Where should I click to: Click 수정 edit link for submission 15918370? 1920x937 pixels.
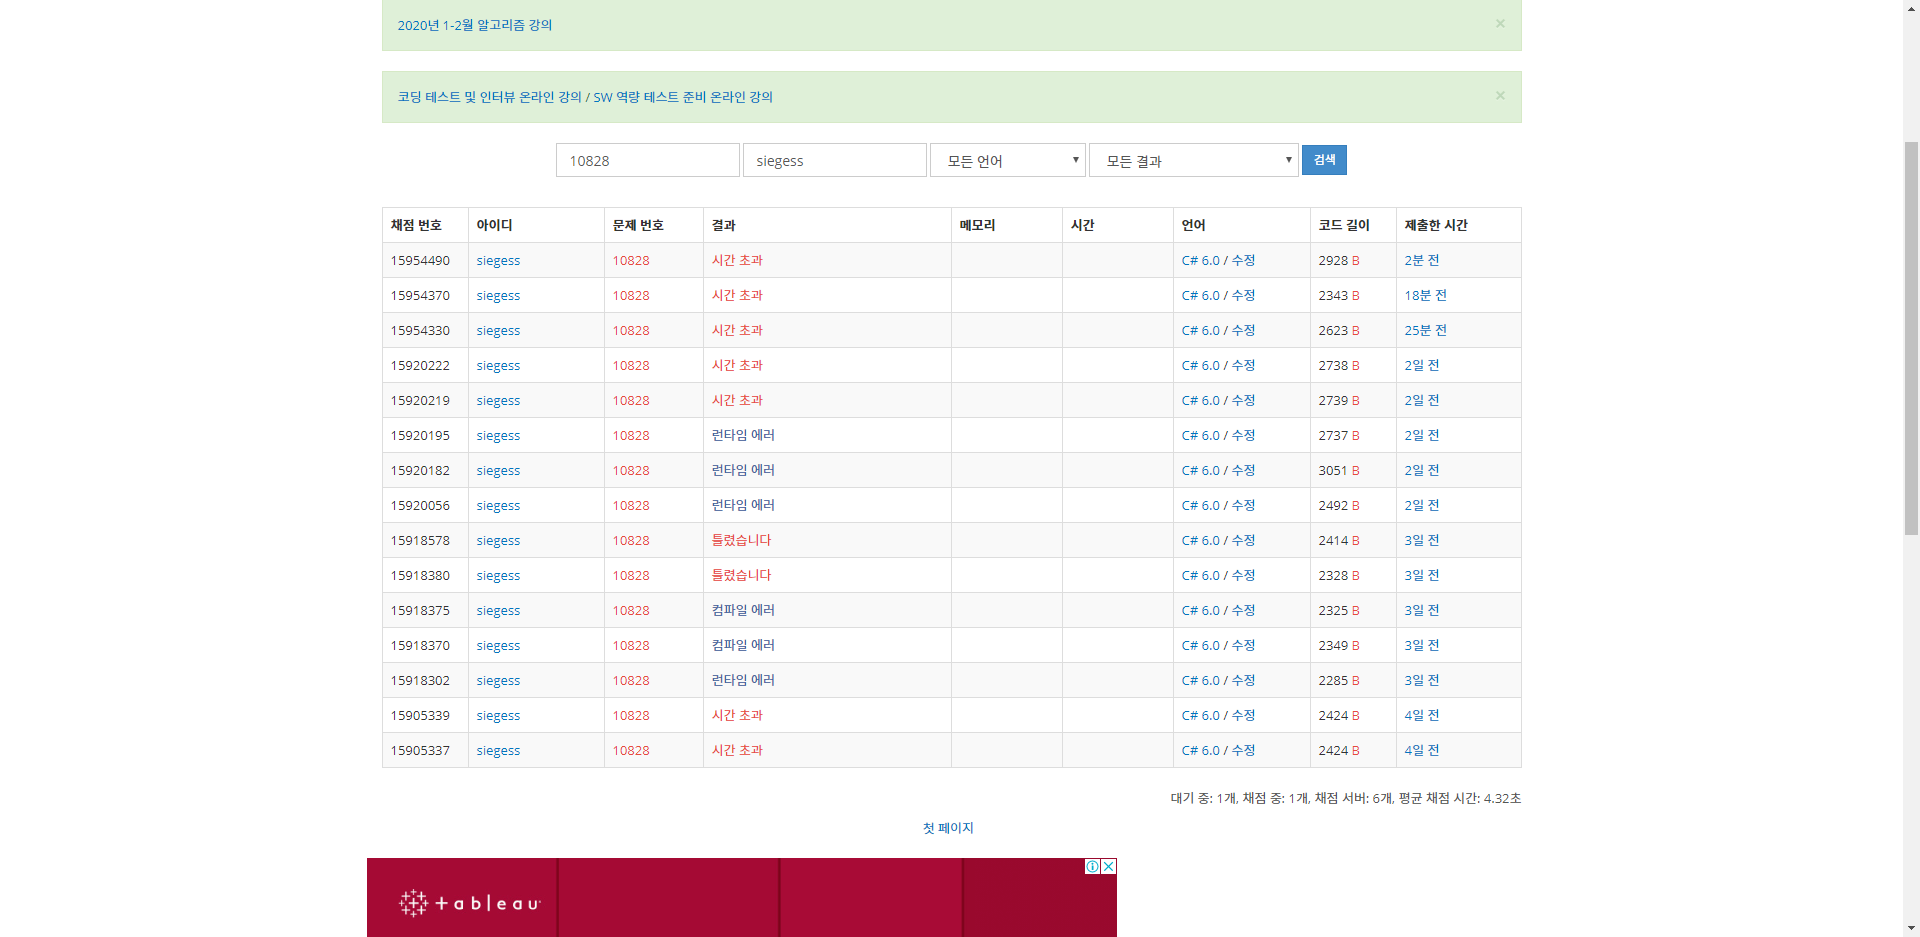[x=1243, y=645]
